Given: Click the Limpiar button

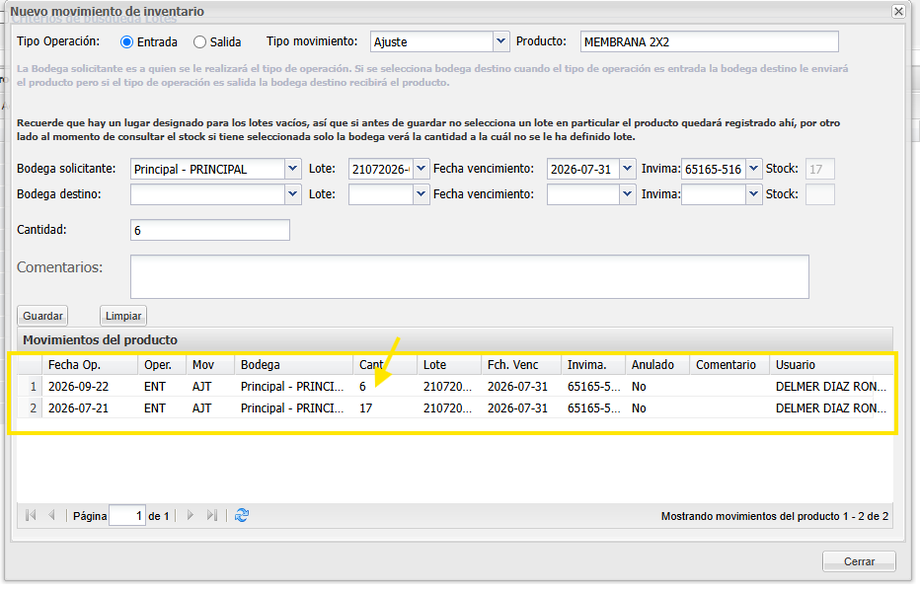Looking at the screenshot, I should (123, 316).
